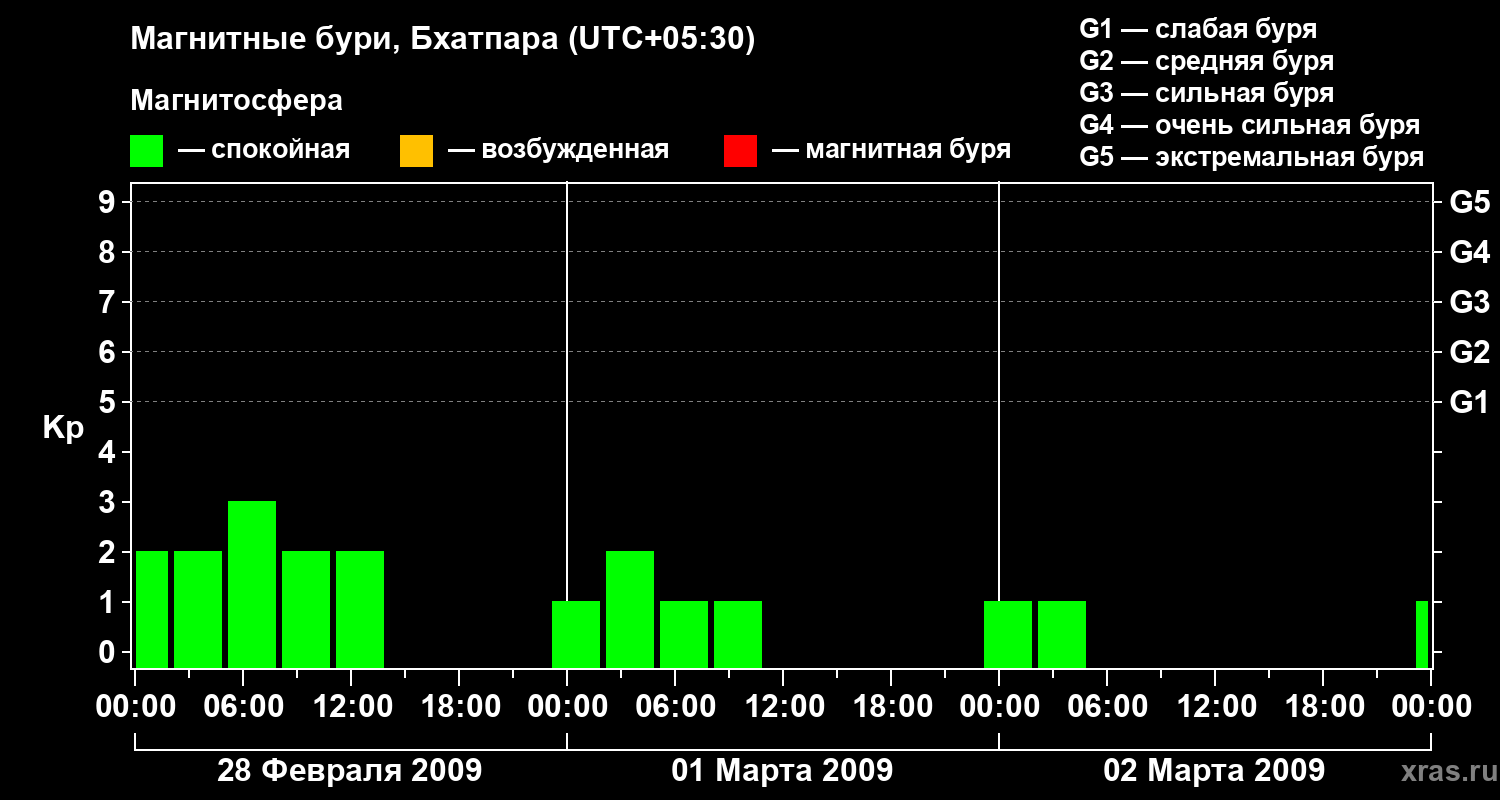Click the 'G5 — экстремальная буря' line
Viewport: 1500px width, 800px height.
(1252, 157)
